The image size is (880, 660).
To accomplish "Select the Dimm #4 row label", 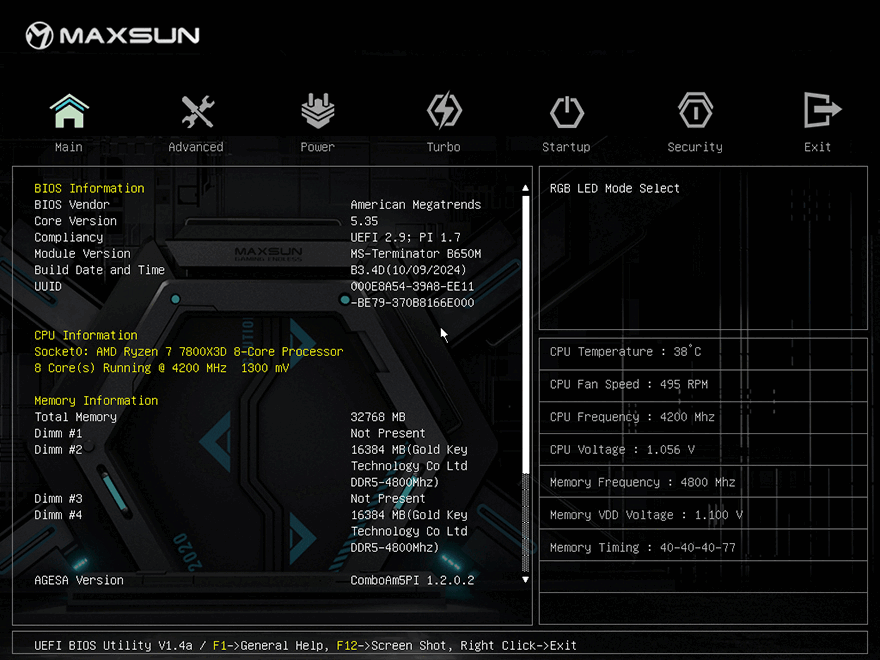I will [x=58, y=515].
